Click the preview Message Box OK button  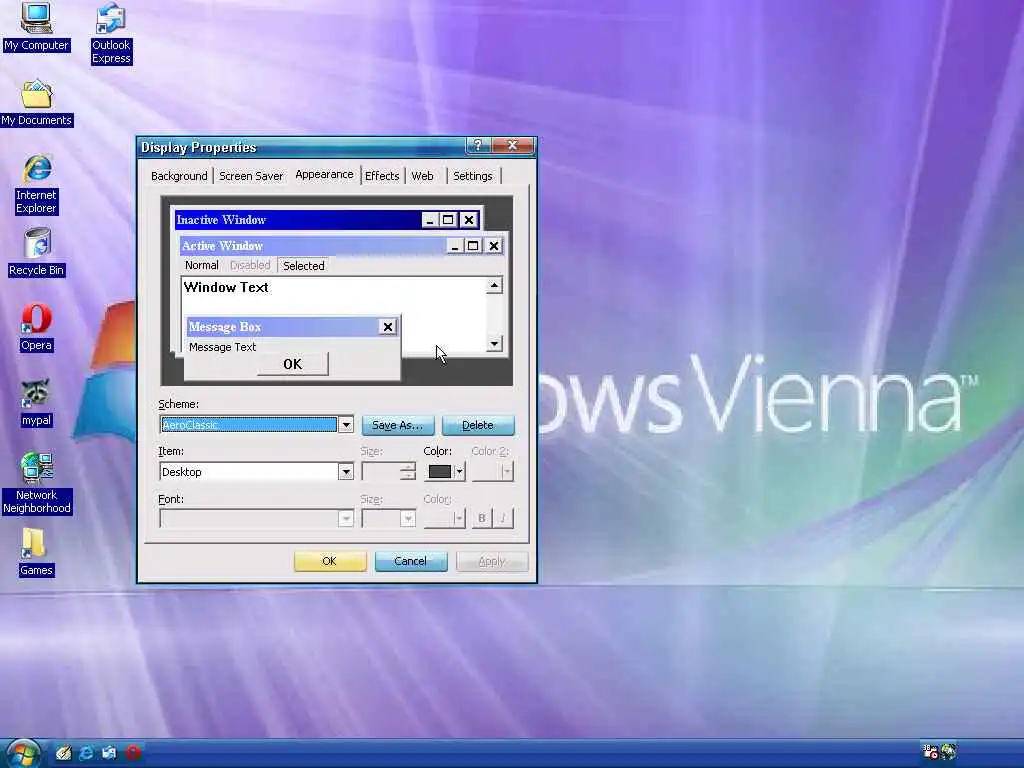pyautogui.click(x=293, y=364)
